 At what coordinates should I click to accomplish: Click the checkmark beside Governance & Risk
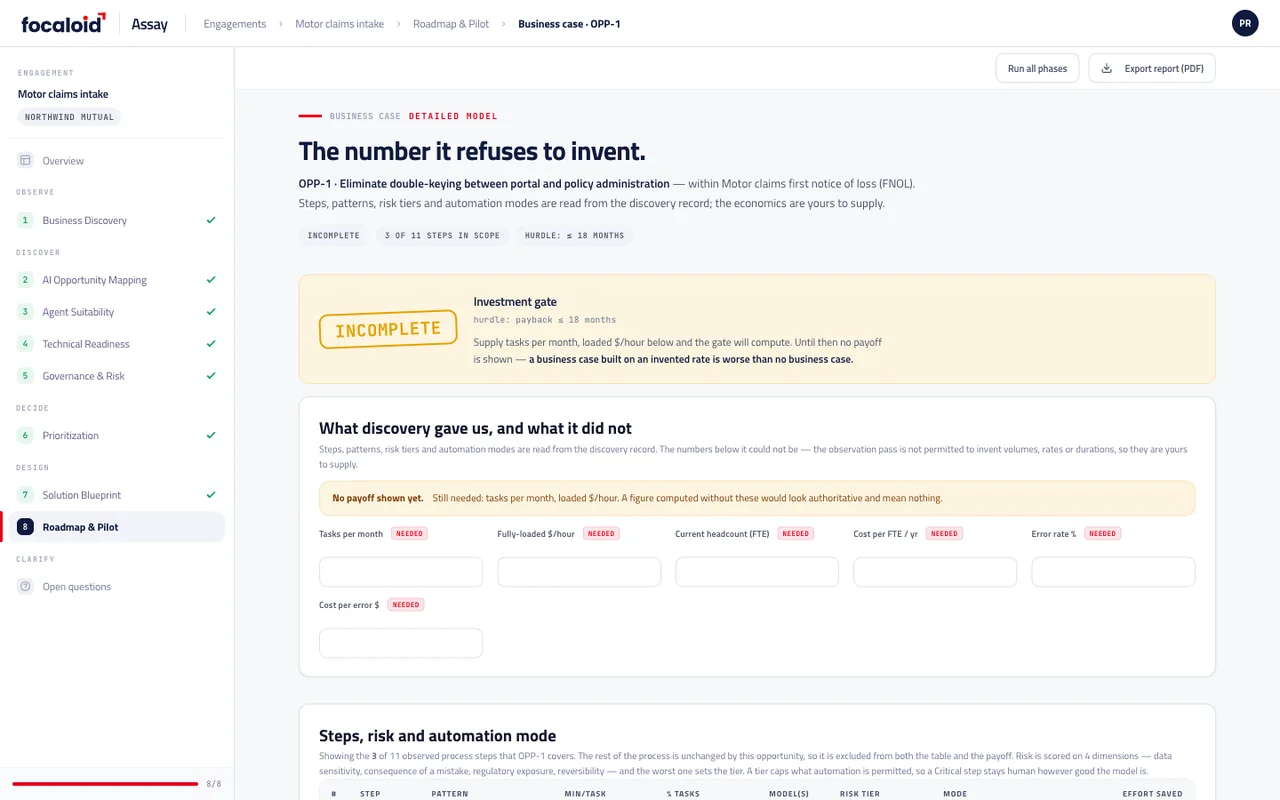coord(211,376)
